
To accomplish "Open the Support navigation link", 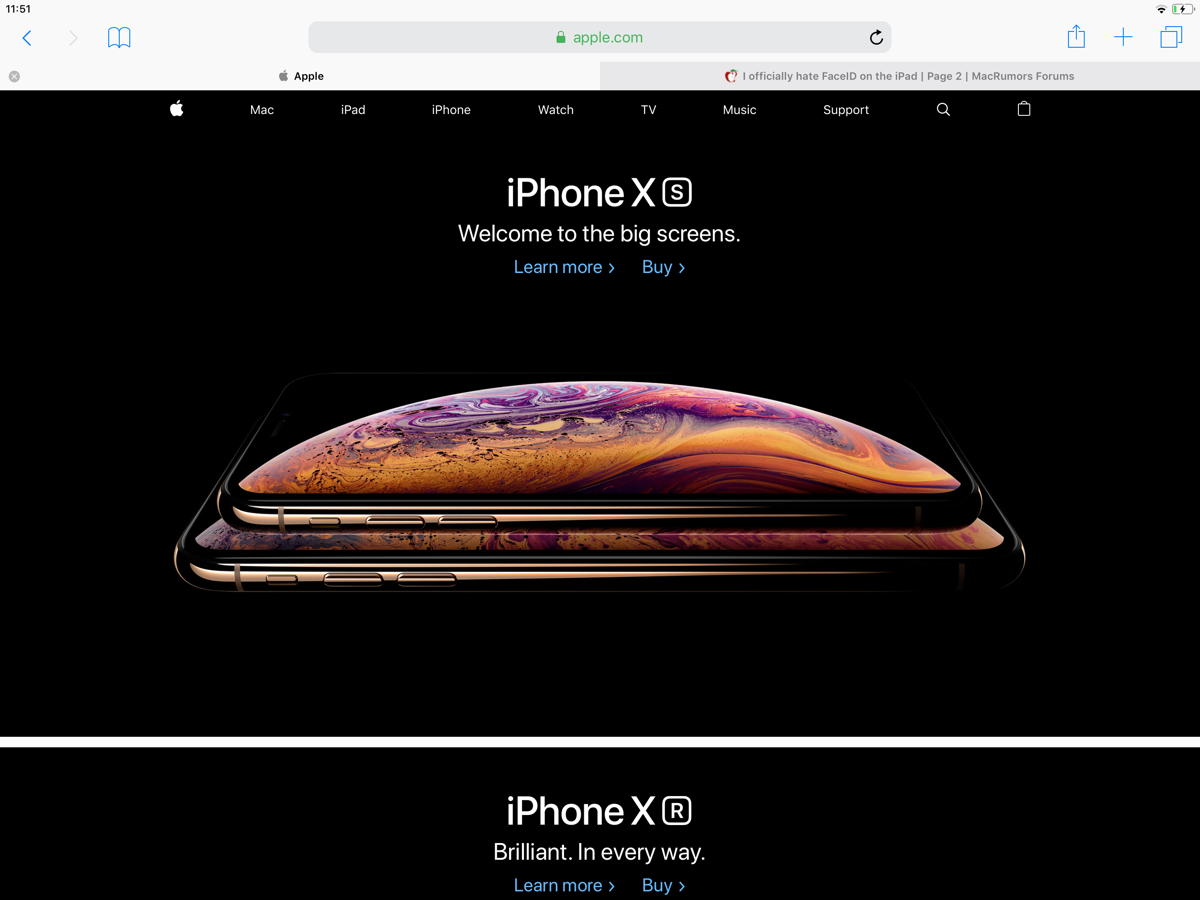I will click(x=846, y=110).
